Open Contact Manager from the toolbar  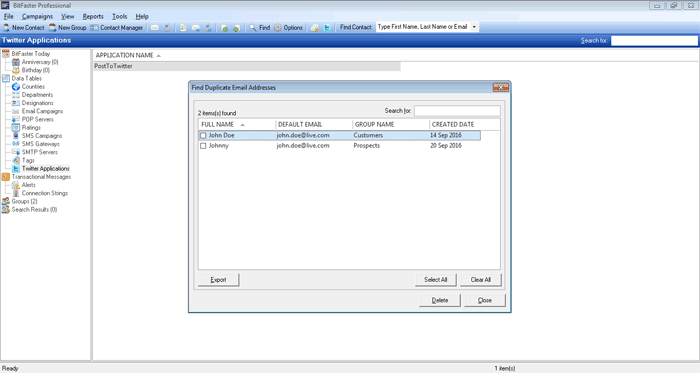tap(117, 28)
